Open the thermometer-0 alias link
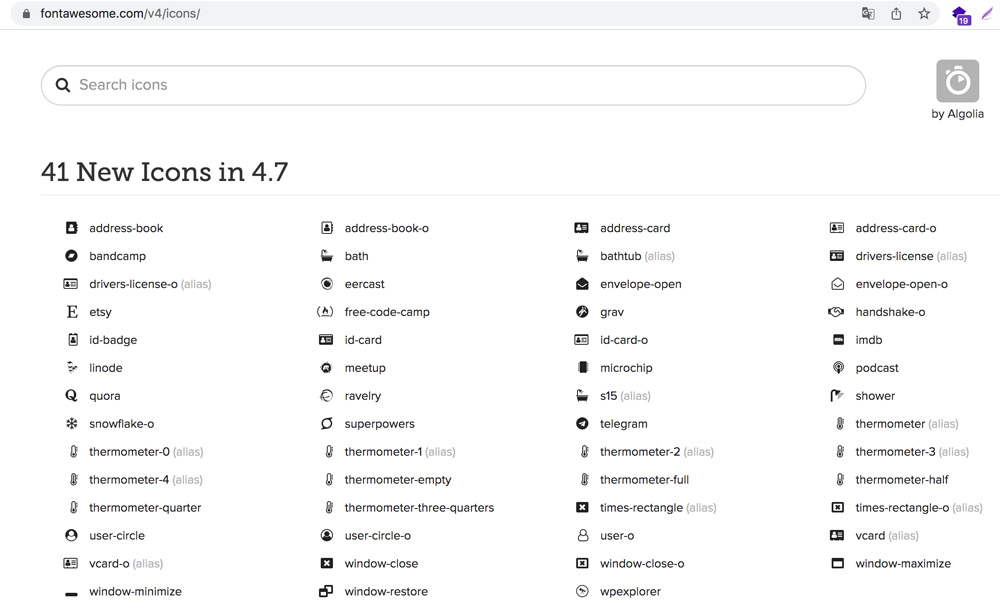Screen dimensions: 1000x614 (x=146, y=451)
